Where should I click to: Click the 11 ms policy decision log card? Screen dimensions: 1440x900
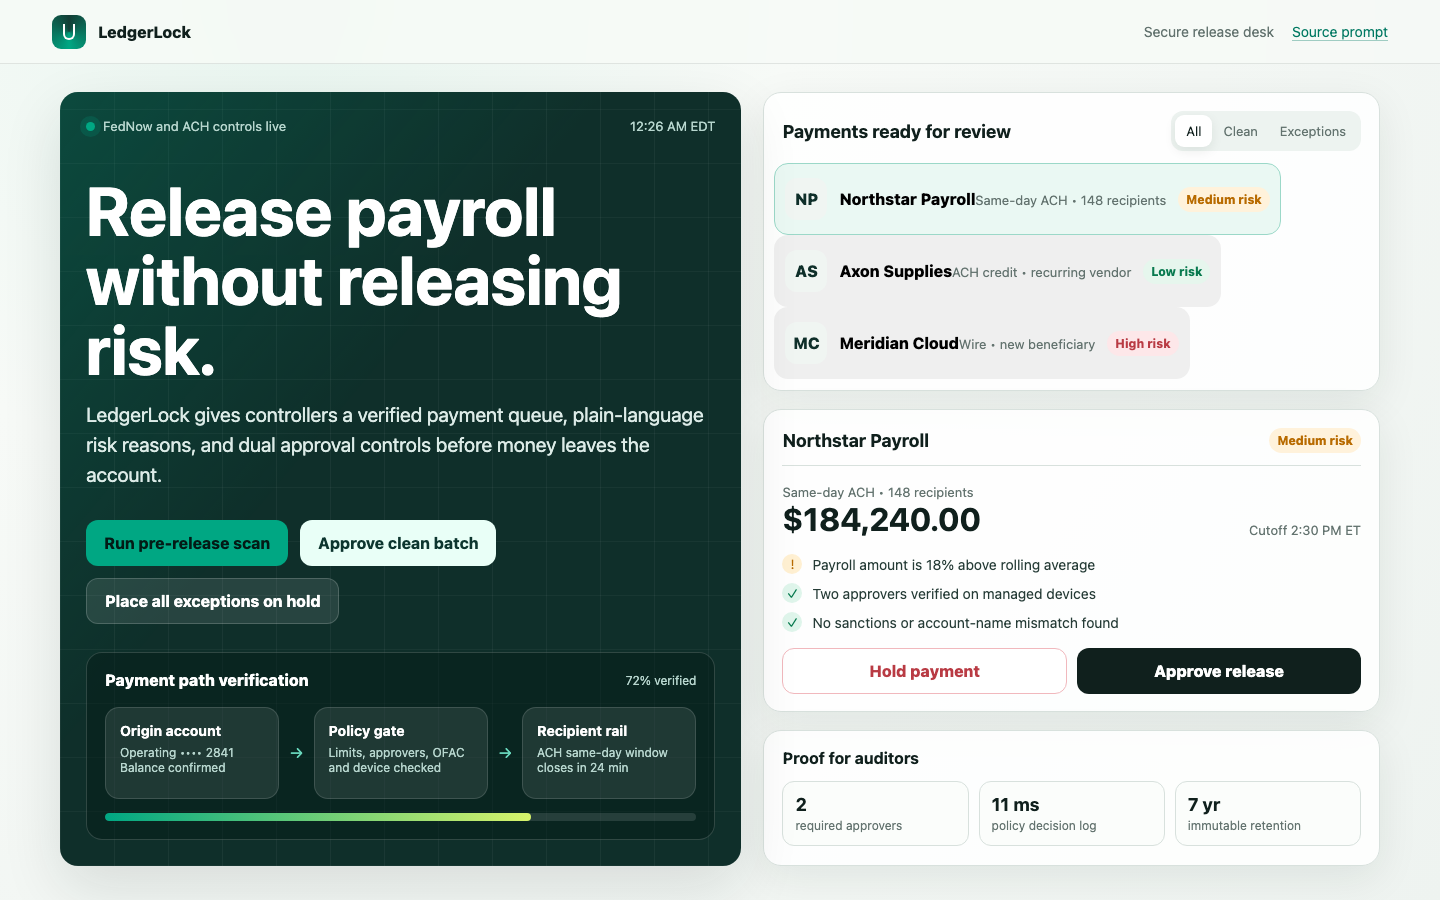[x=1071, y=814]
